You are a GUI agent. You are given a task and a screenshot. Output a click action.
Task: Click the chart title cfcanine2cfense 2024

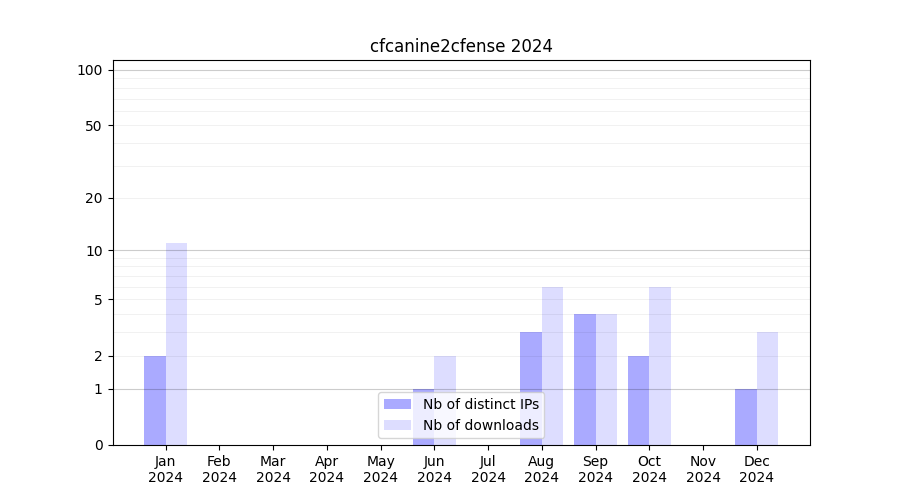tap(461, 46)
